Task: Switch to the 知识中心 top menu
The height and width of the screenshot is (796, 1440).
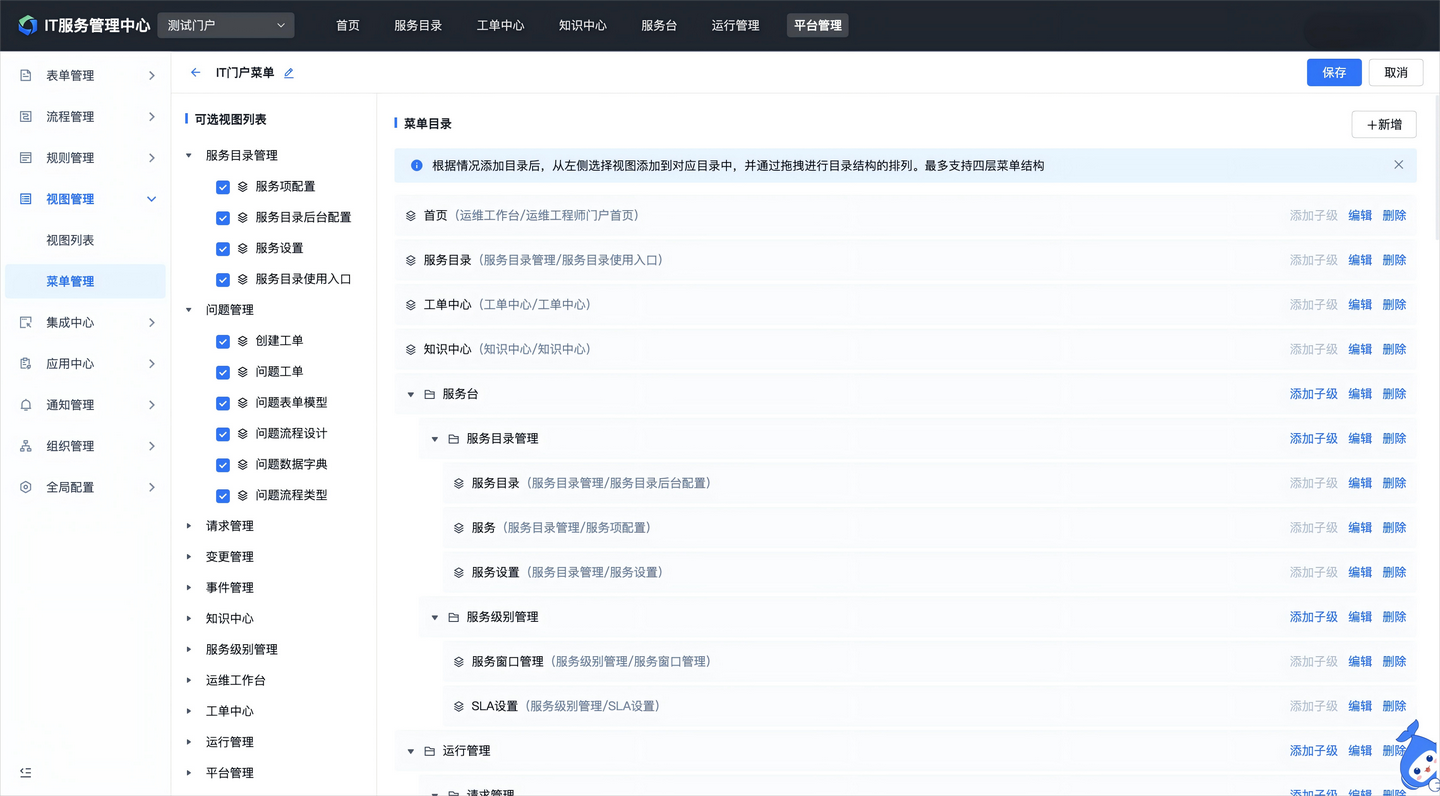Action: click(583, 26)
